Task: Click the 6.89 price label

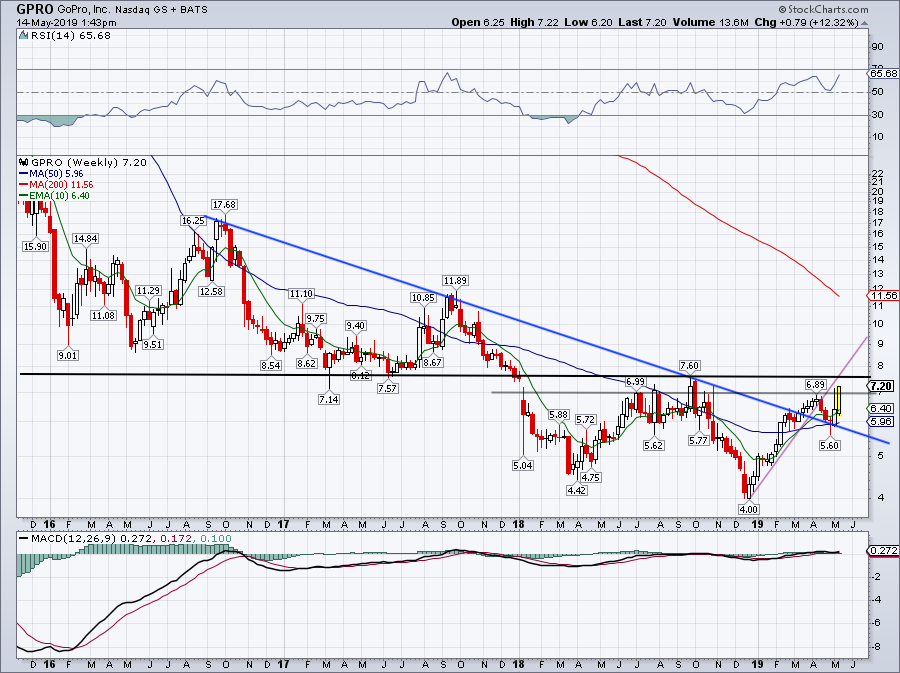Action: pyautogui.click(x=816, y=384)
